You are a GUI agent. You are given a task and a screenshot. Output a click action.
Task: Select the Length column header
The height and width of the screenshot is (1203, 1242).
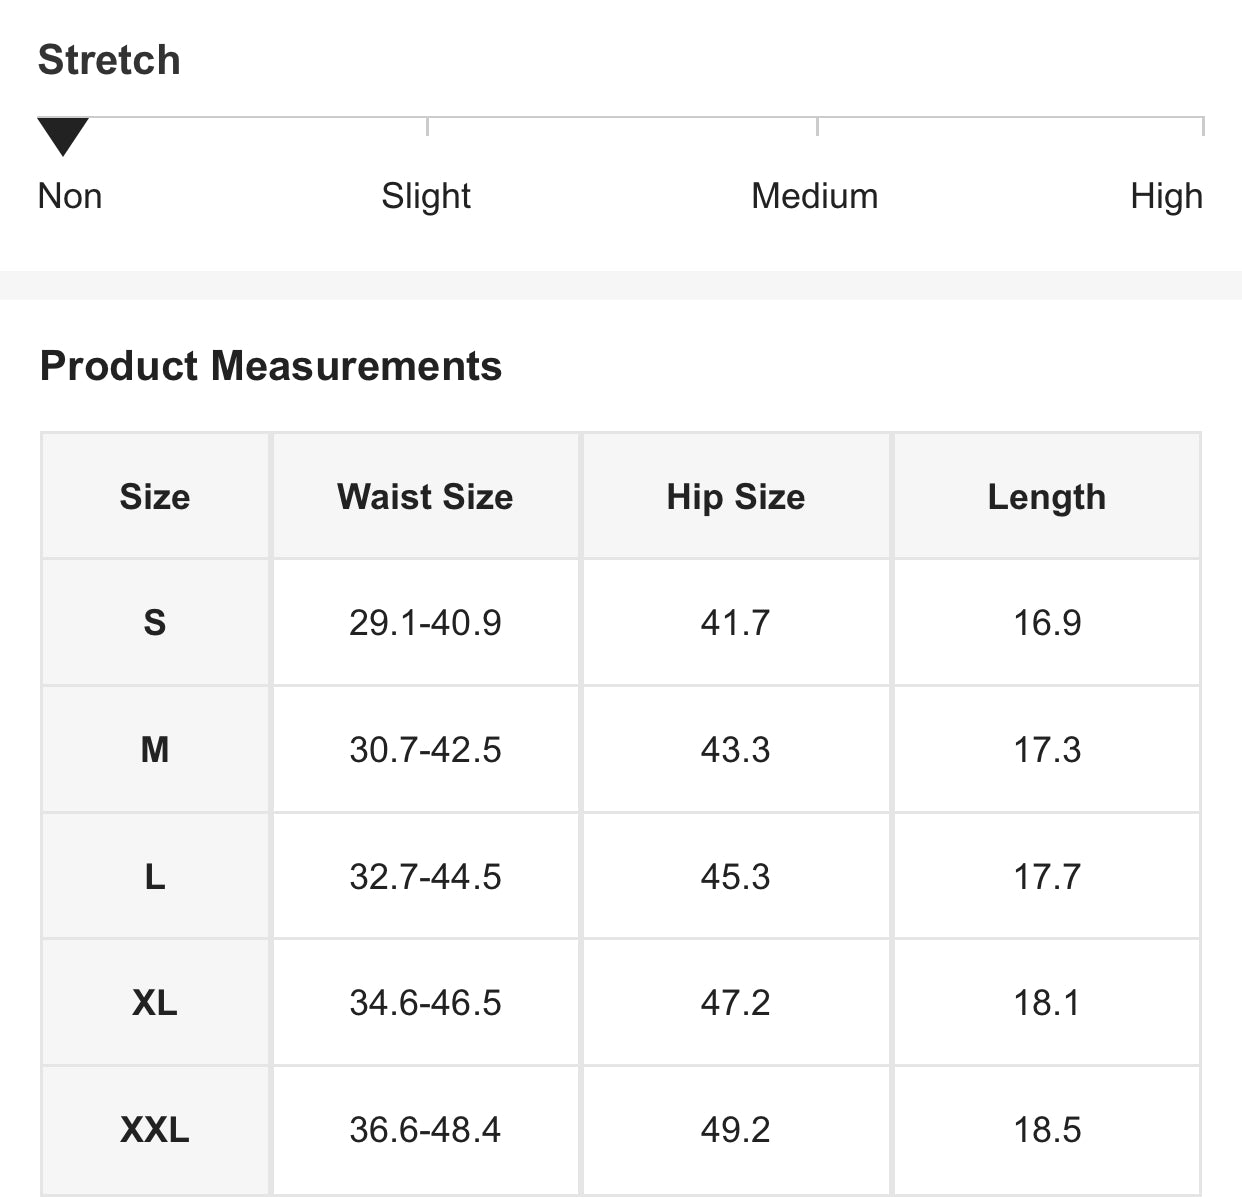(x=1047, y=497)
